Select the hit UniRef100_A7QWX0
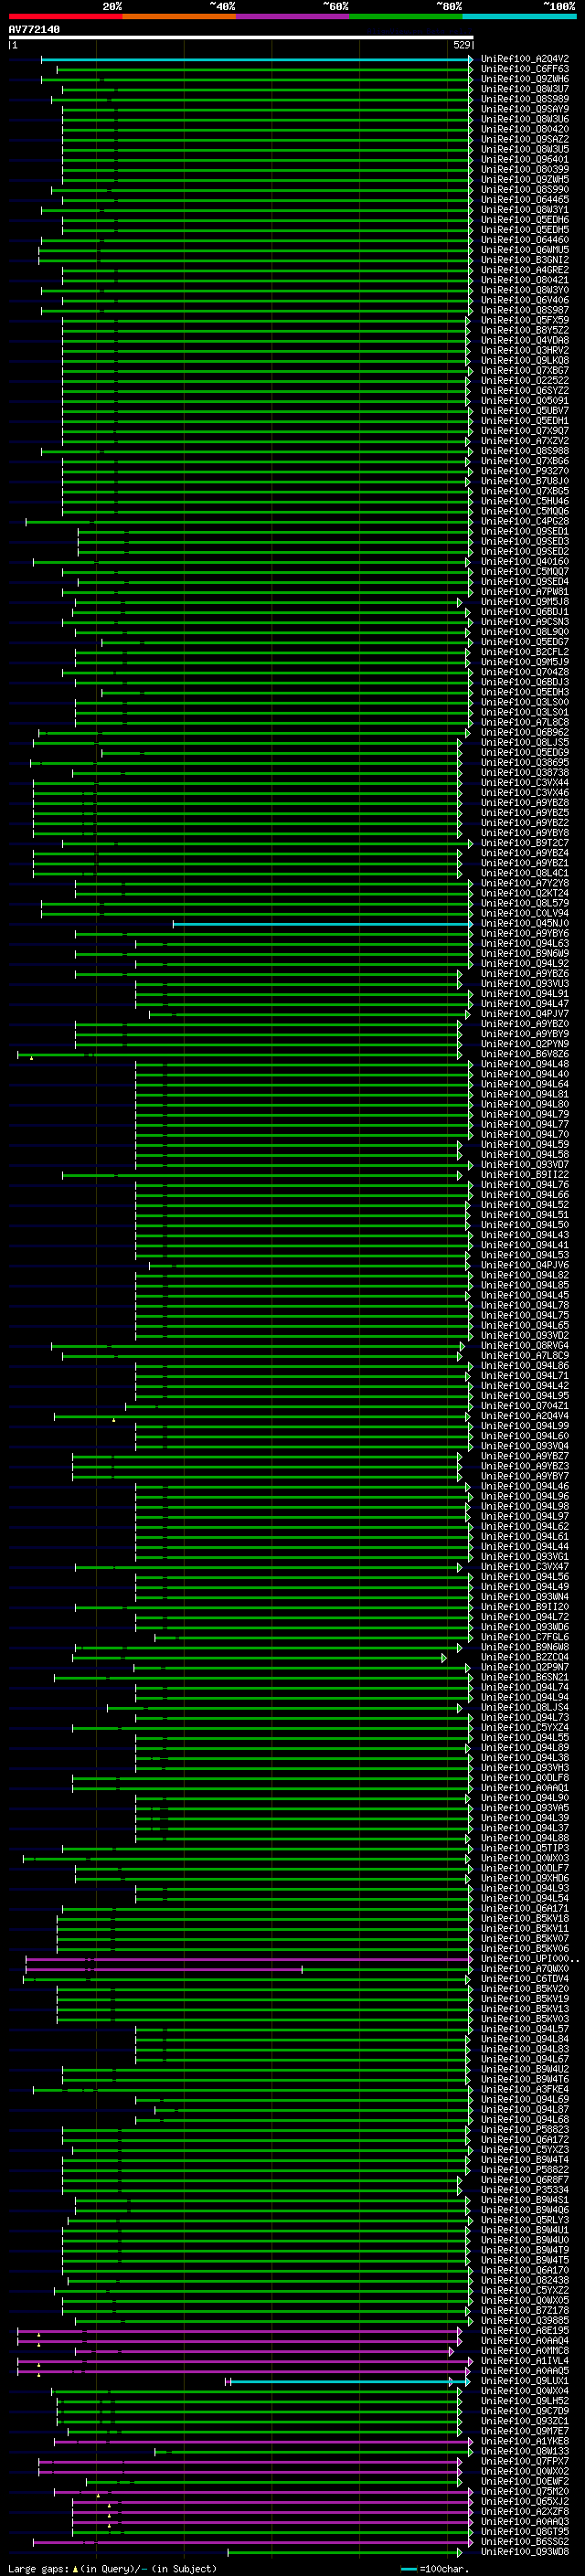The image size is (585, 2576). click(525, 1971)
